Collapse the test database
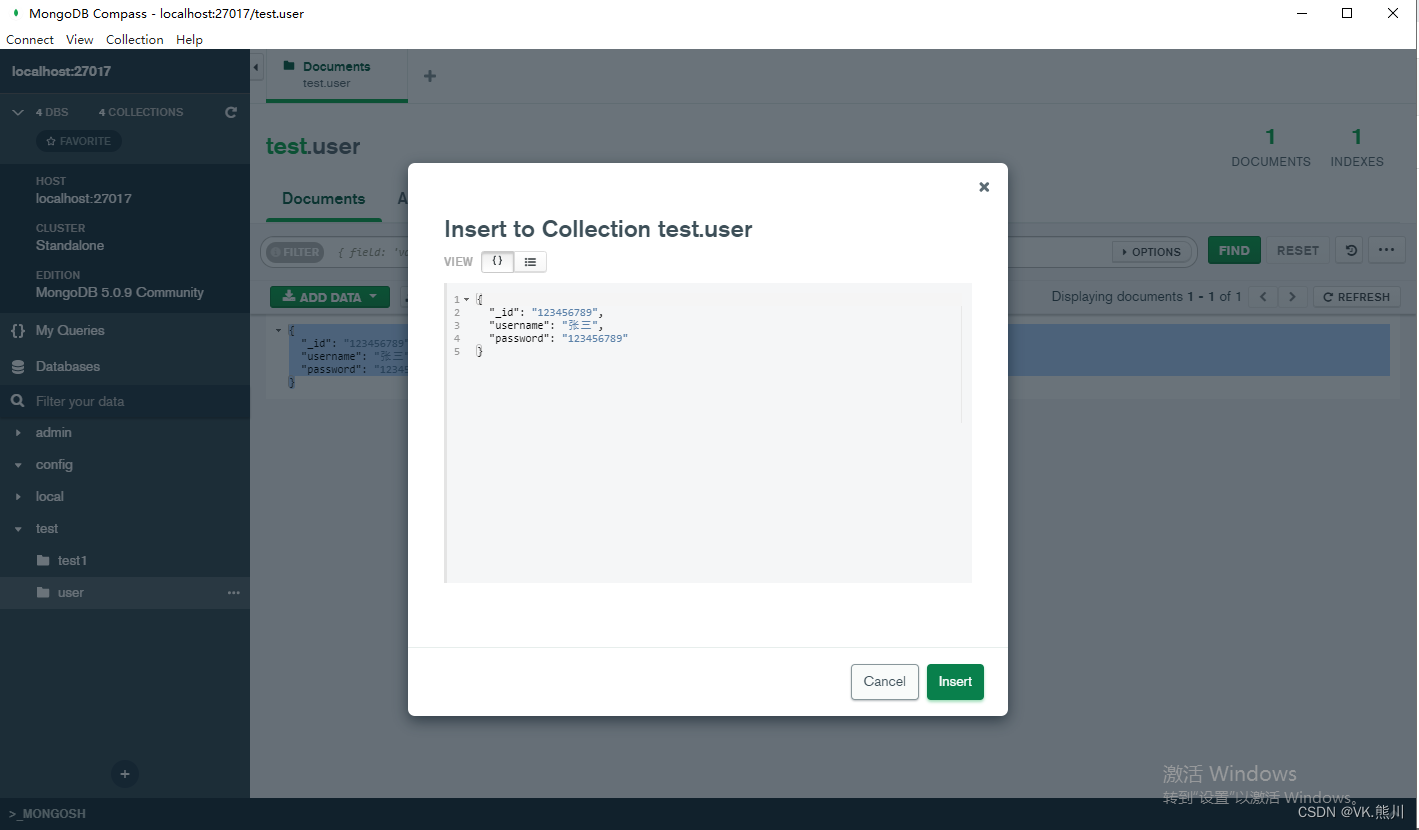This screenshot has height=830, width=1419. [x=18, y=529]
